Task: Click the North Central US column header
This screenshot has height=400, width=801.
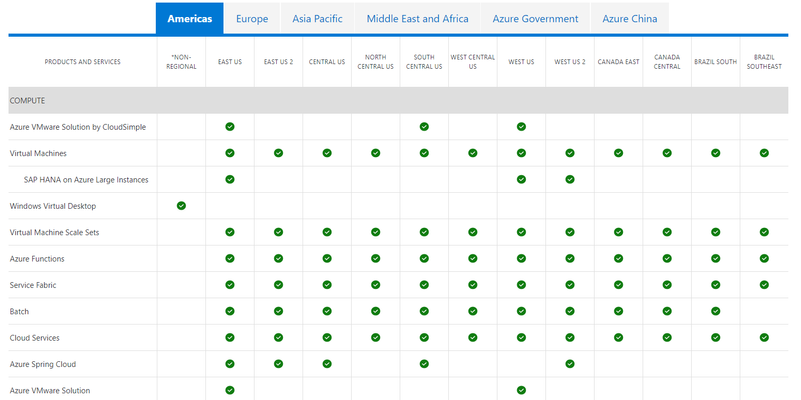Action: click(375, 62)
